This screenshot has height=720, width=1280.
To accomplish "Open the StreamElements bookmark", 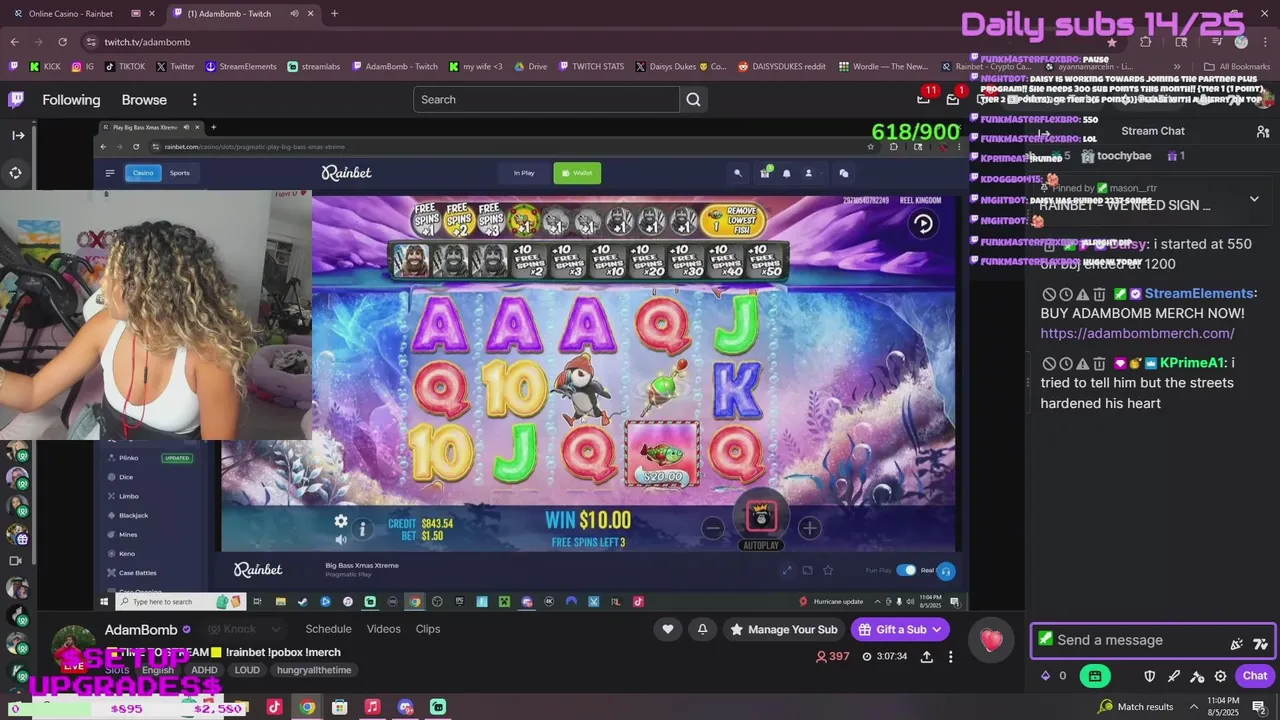I will (x=241, y=66).
